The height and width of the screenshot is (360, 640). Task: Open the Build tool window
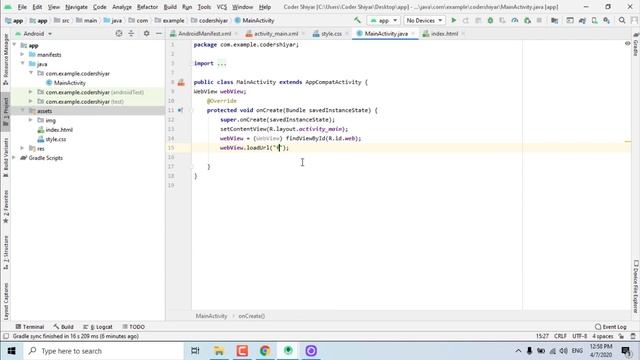point(63,327)
